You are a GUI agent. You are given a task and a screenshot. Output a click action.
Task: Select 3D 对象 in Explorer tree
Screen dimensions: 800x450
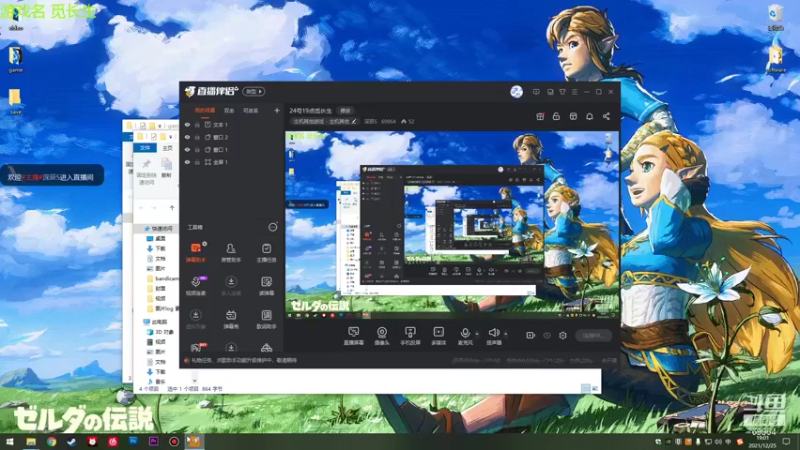point(161,332)
